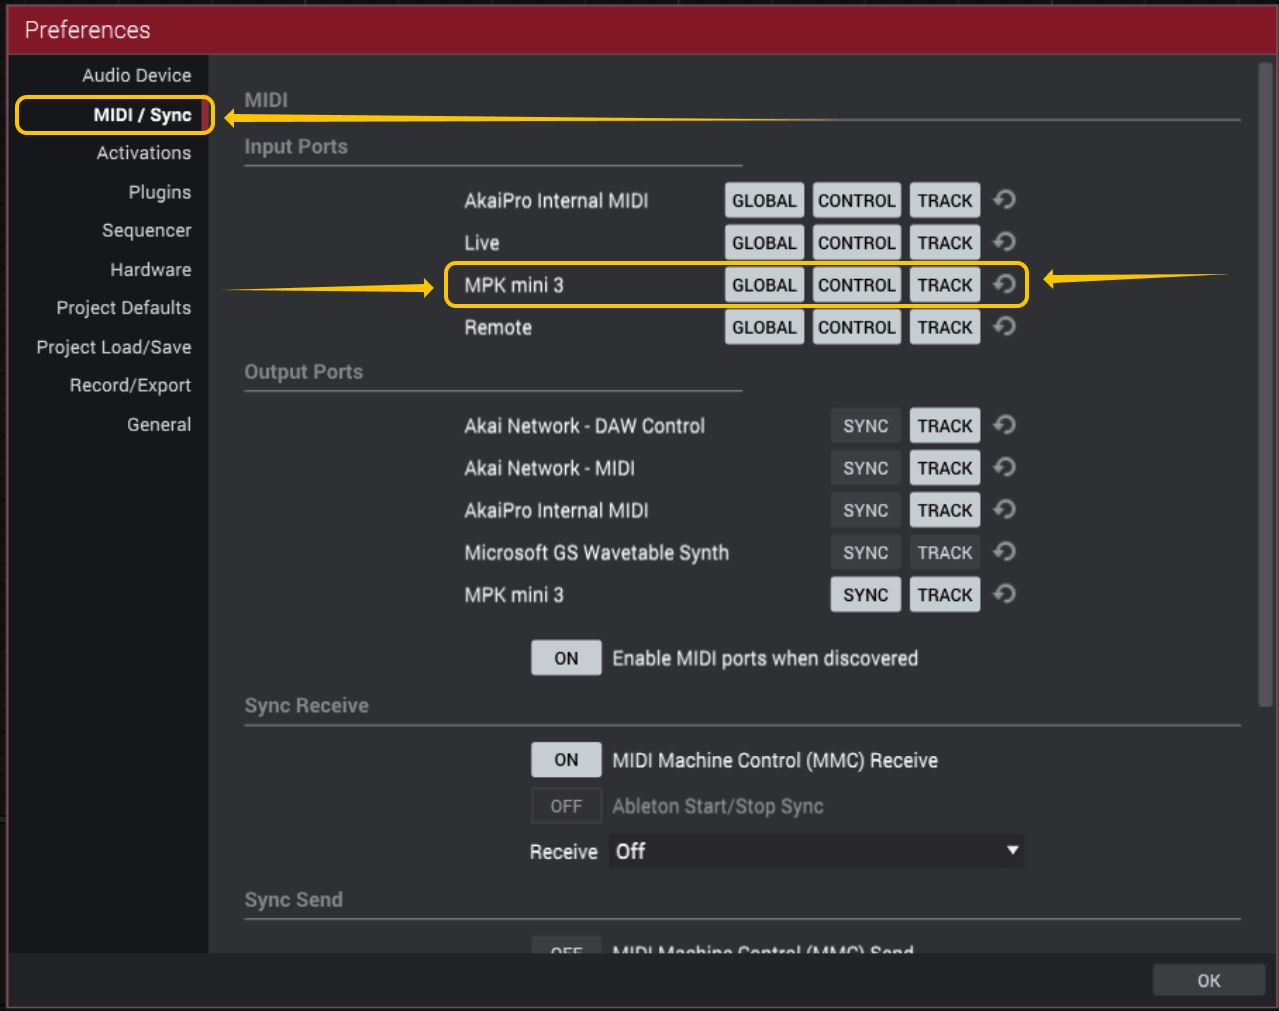Toggle TRACK for MPK mini 3 input
Viewport: 1279px width, 1011px height.
click(945, 285)
